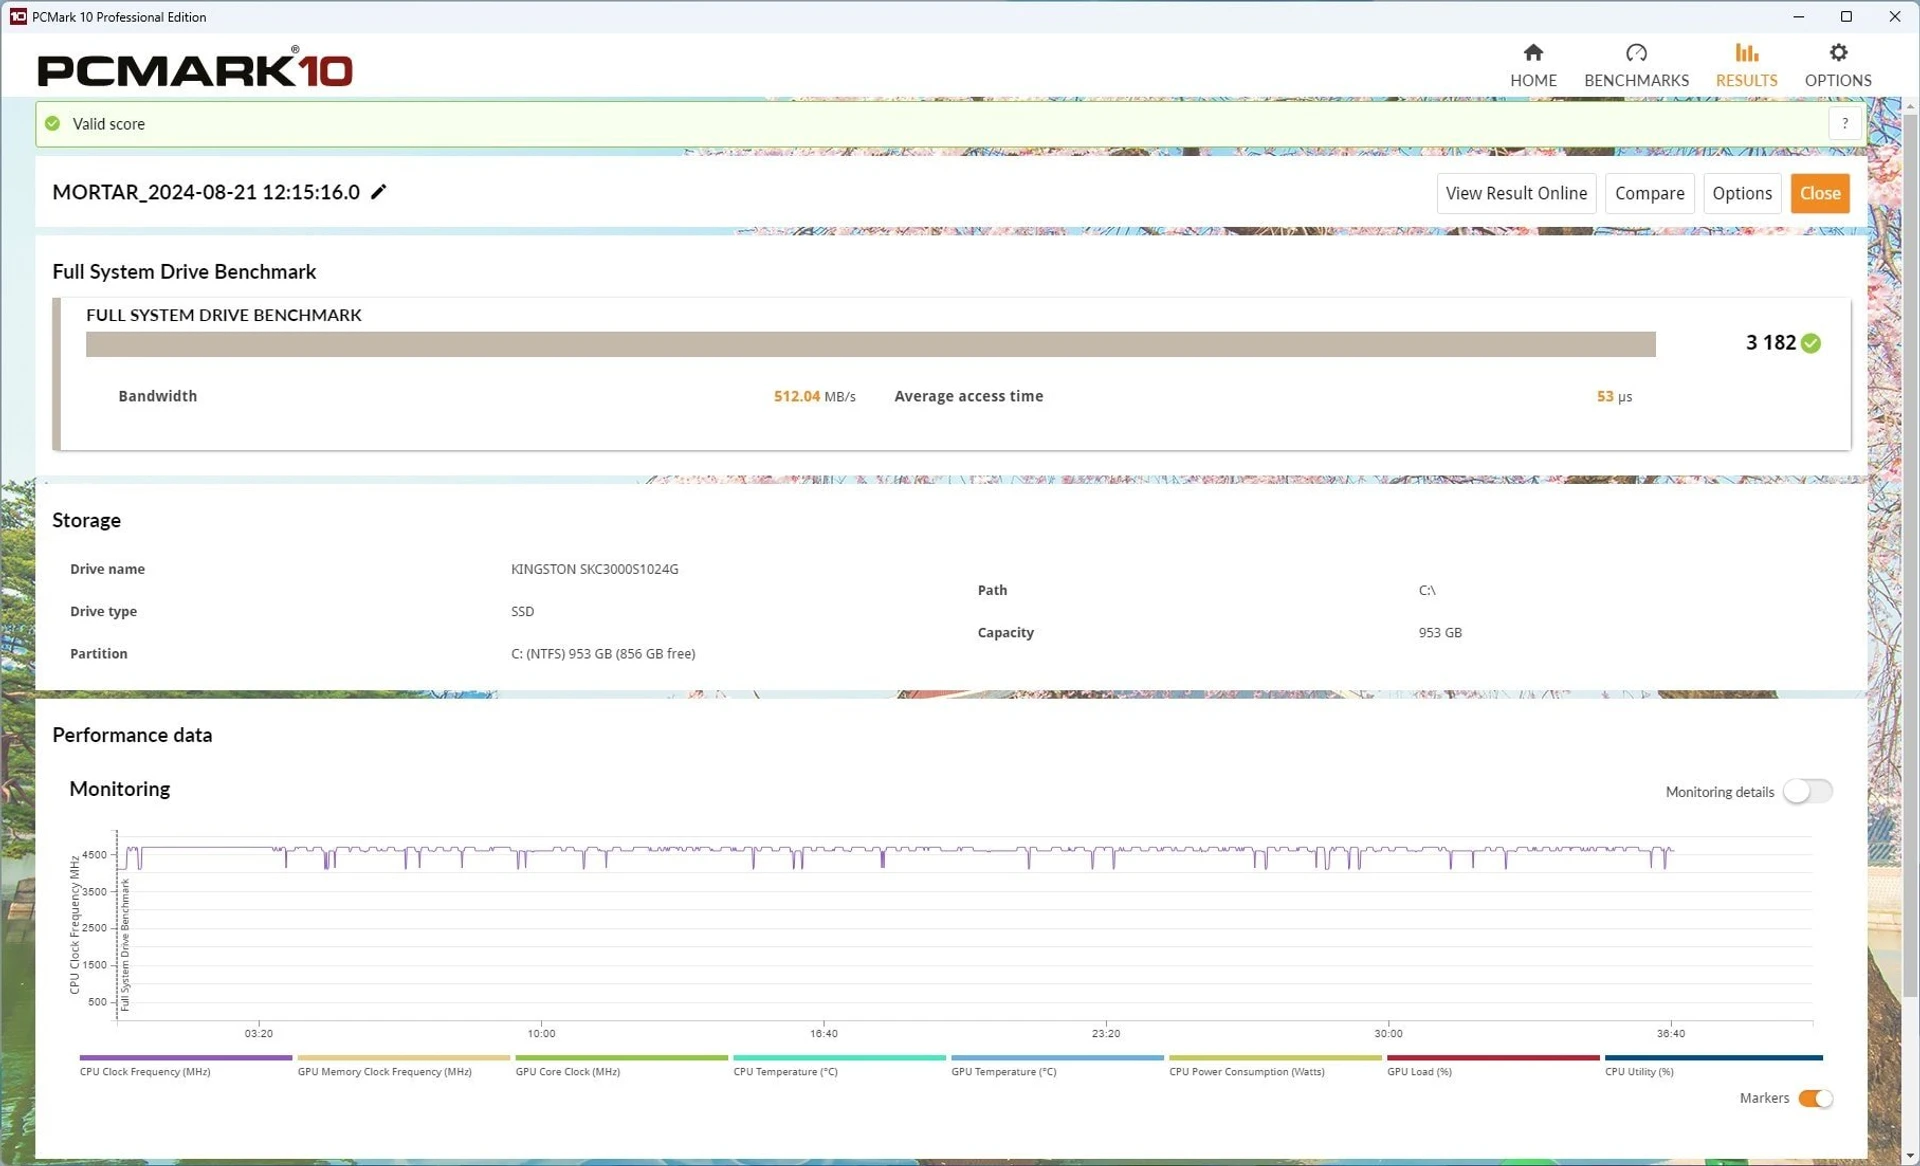Maximize the PCMark 10 window
Viewport: 1920px width, 1166px height.
point(1846,16)
